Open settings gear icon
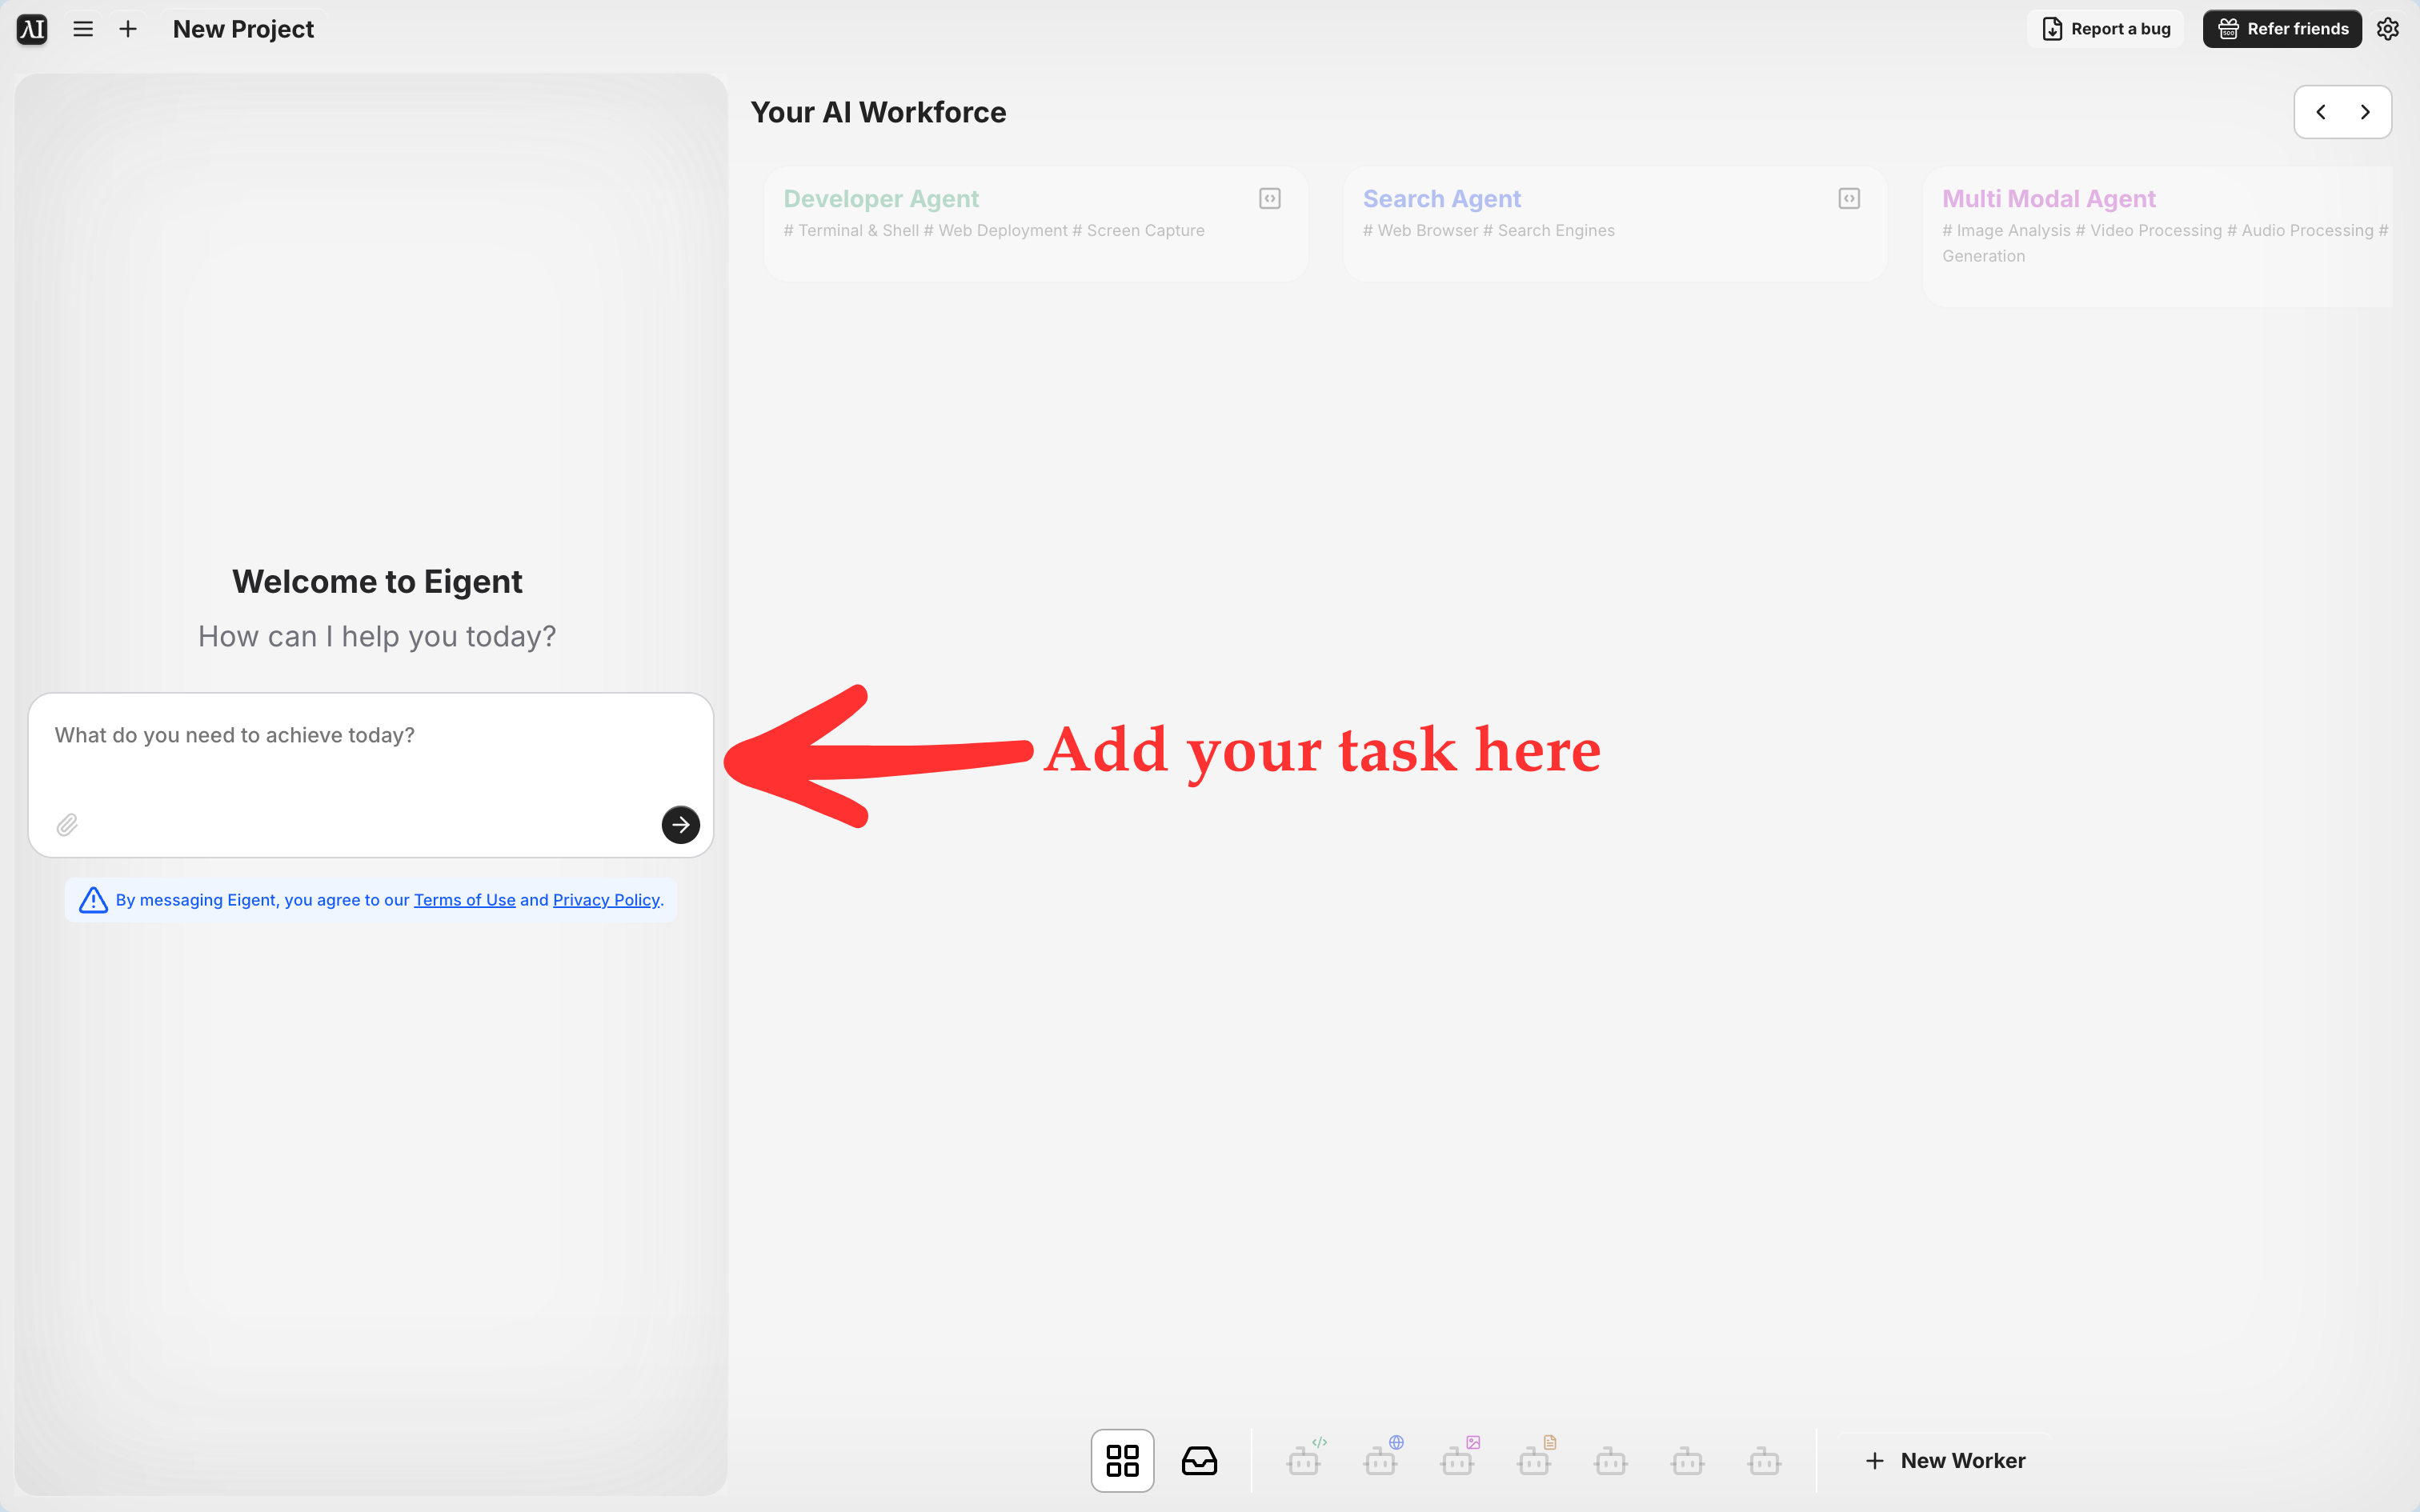This screenshot has width=2420, height=1512. coord(2388,29)
